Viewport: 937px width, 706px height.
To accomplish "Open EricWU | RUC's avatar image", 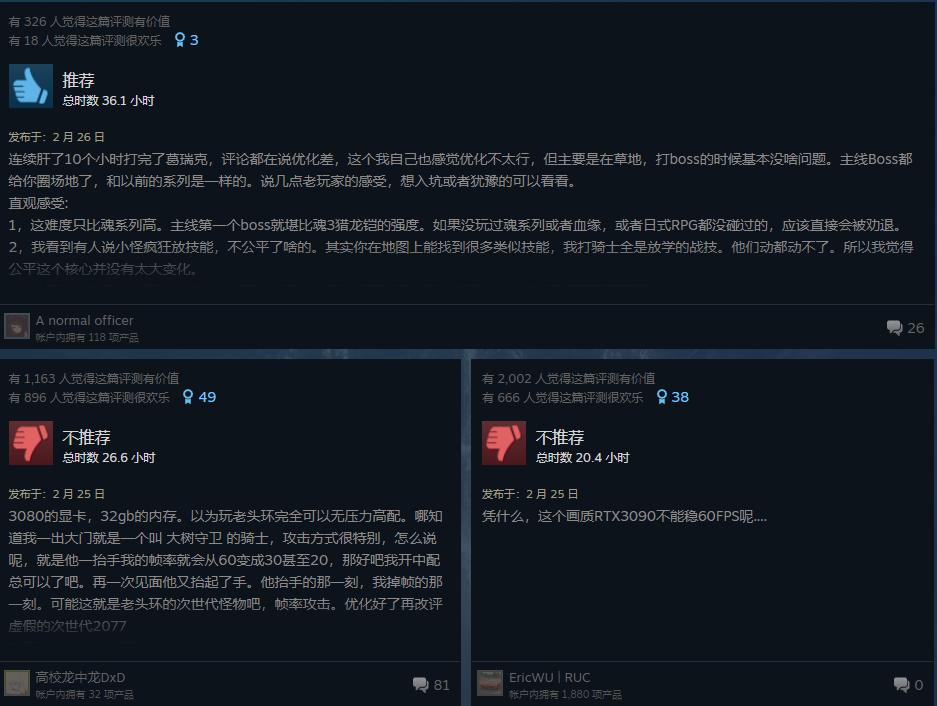I will pos(490,683).
